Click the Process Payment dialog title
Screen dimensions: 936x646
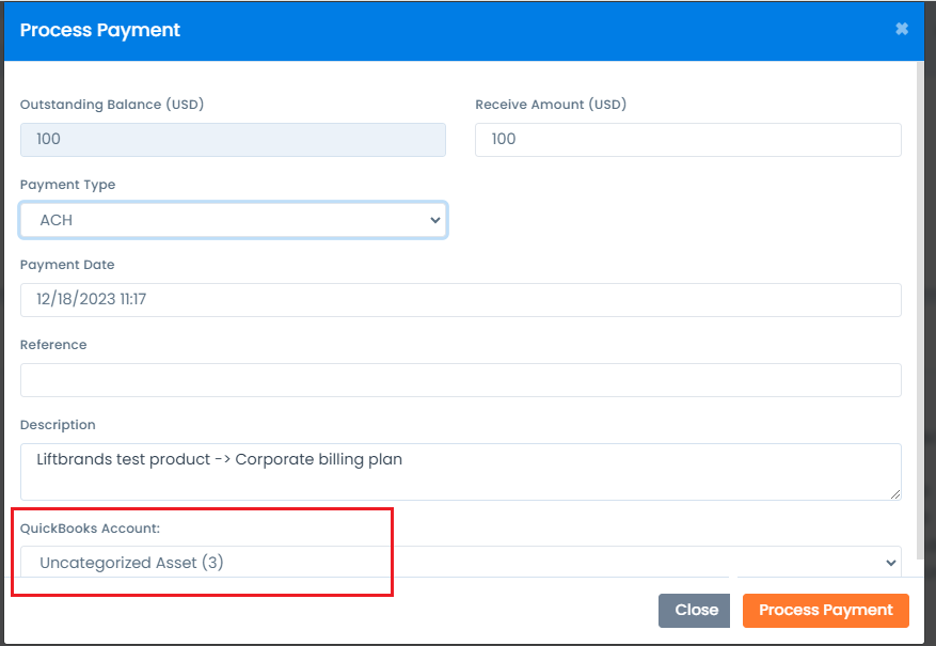pyautogui.click(x=100, y=30)
